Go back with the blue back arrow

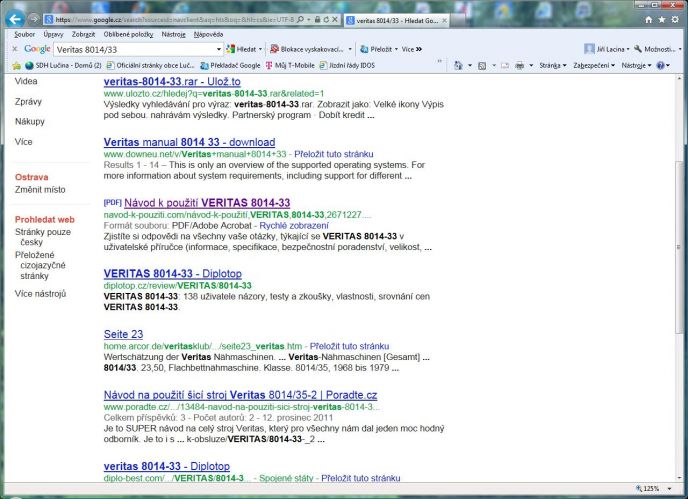coord(15,19)
